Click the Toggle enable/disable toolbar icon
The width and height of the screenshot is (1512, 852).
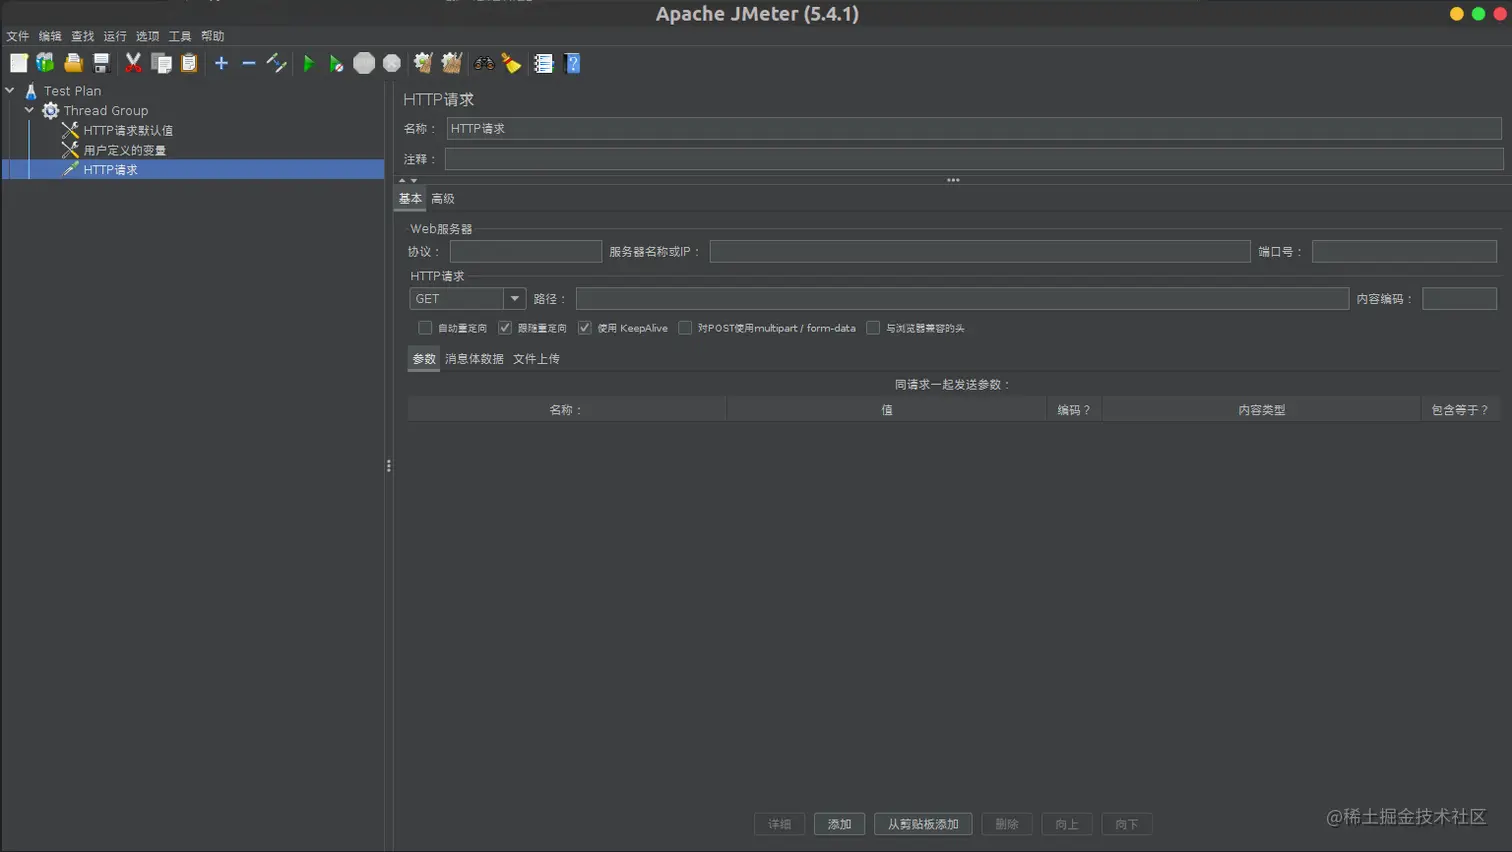point(277,63)
